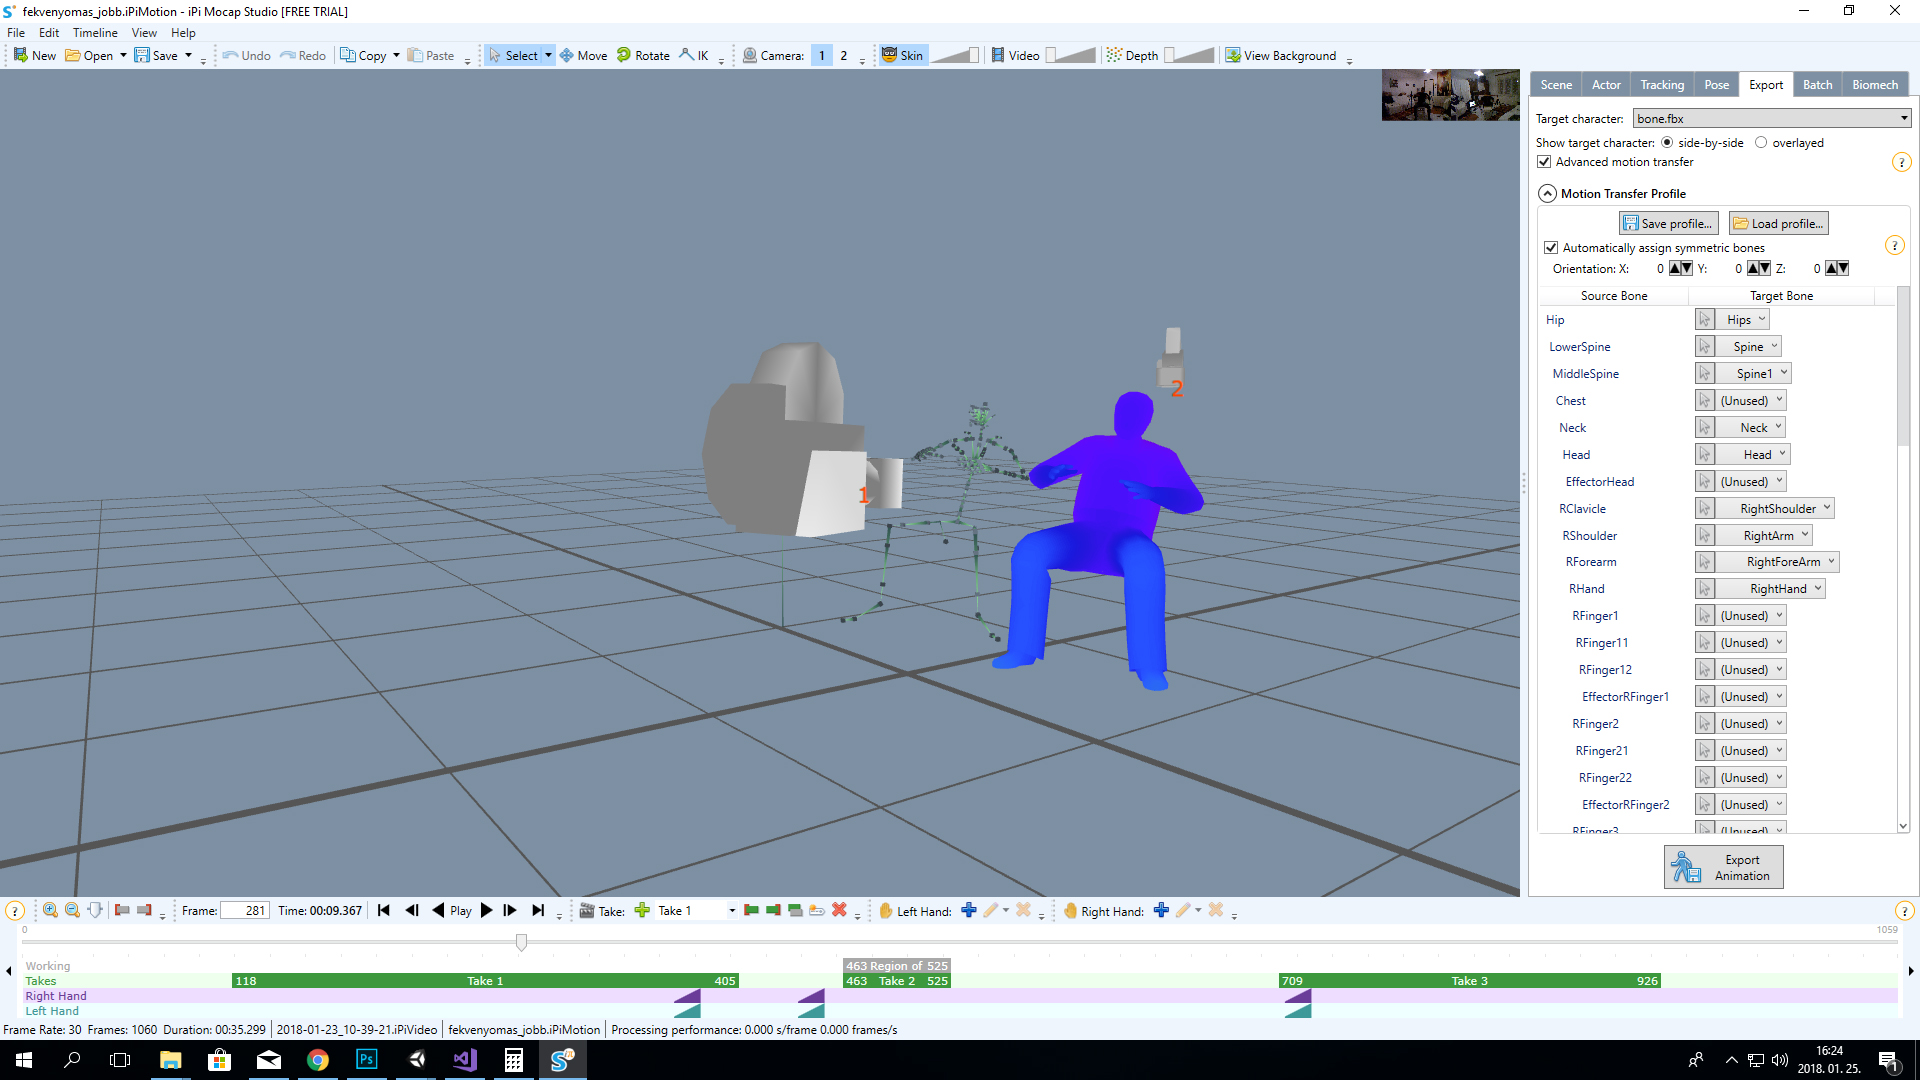Collapse the Motion Transfer Profile section
The height and width of the screenshot is (1080, 1920).
(x=1547, y=194)
